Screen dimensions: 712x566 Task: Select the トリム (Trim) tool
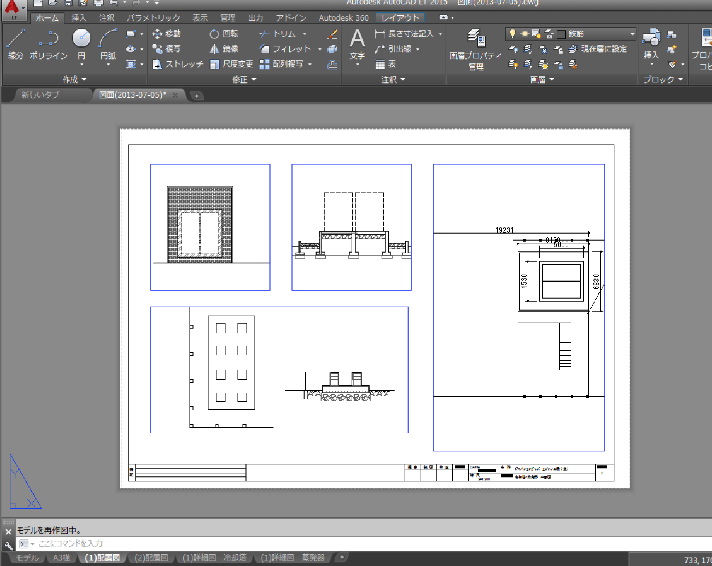[x=277, y=34]
